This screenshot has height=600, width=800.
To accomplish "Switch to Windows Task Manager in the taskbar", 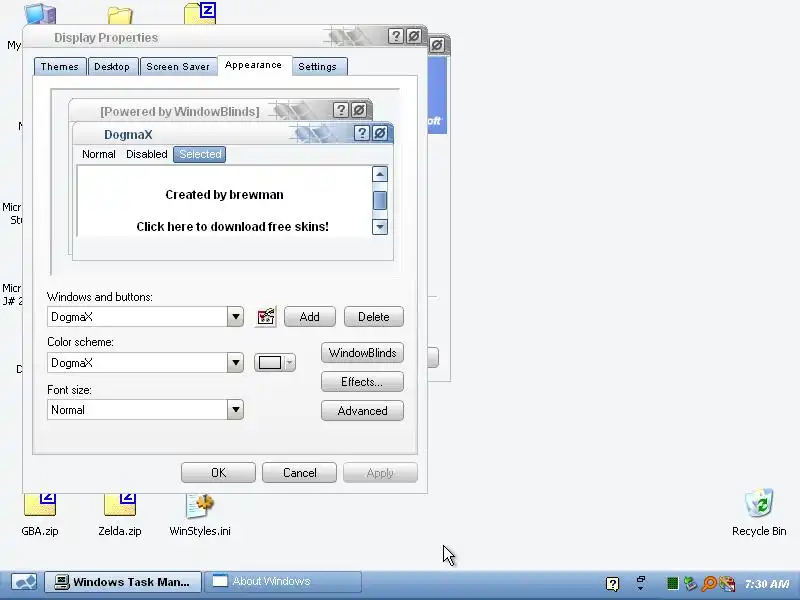I will 123,582.
